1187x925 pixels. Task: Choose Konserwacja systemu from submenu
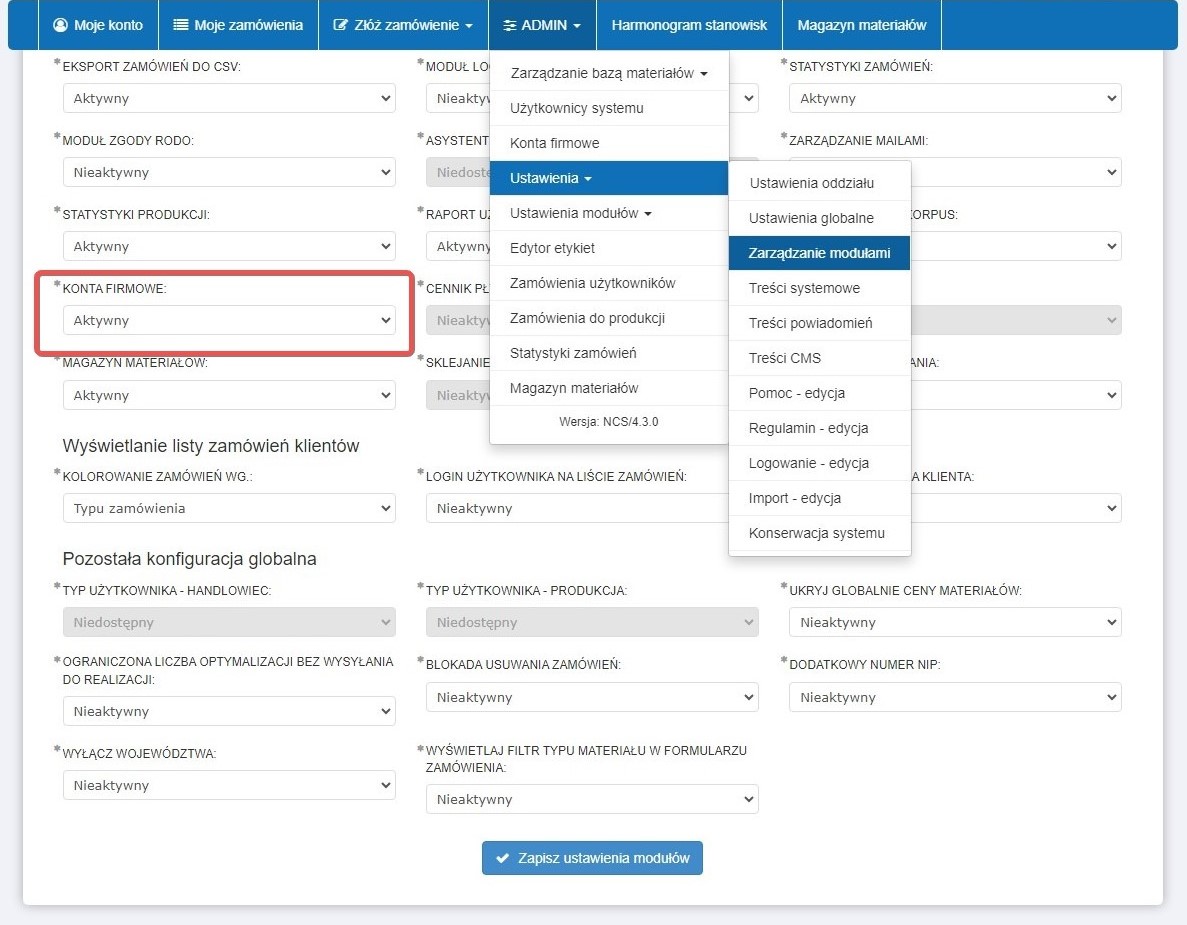point(816,533)
